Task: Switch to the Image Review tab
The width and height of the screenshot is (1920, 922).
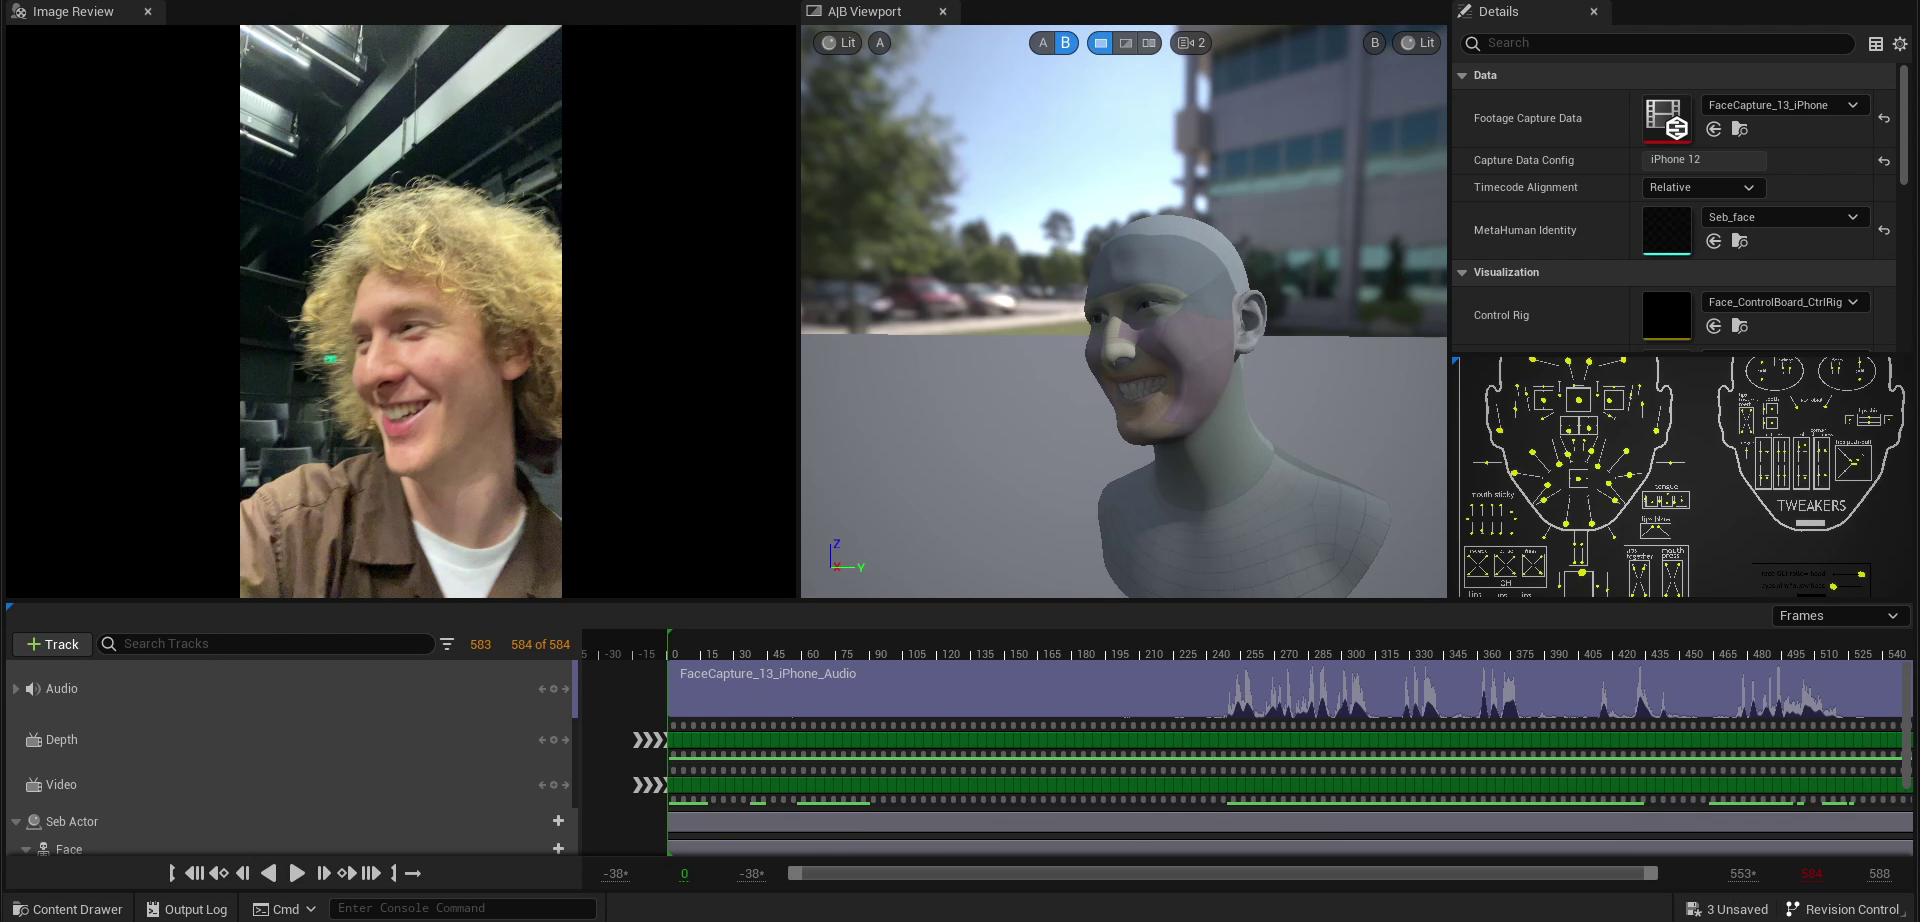Action: tap(72, 12)
